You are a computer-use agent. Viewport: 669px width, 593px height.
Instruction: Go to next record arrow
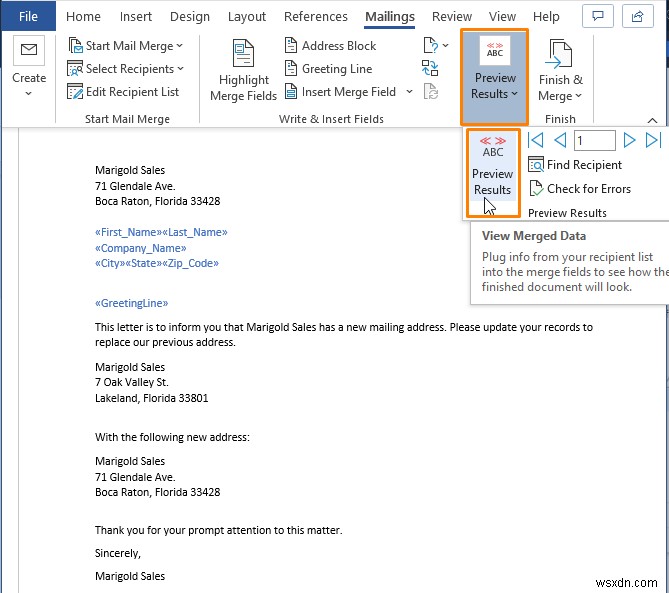pos(629,140)
